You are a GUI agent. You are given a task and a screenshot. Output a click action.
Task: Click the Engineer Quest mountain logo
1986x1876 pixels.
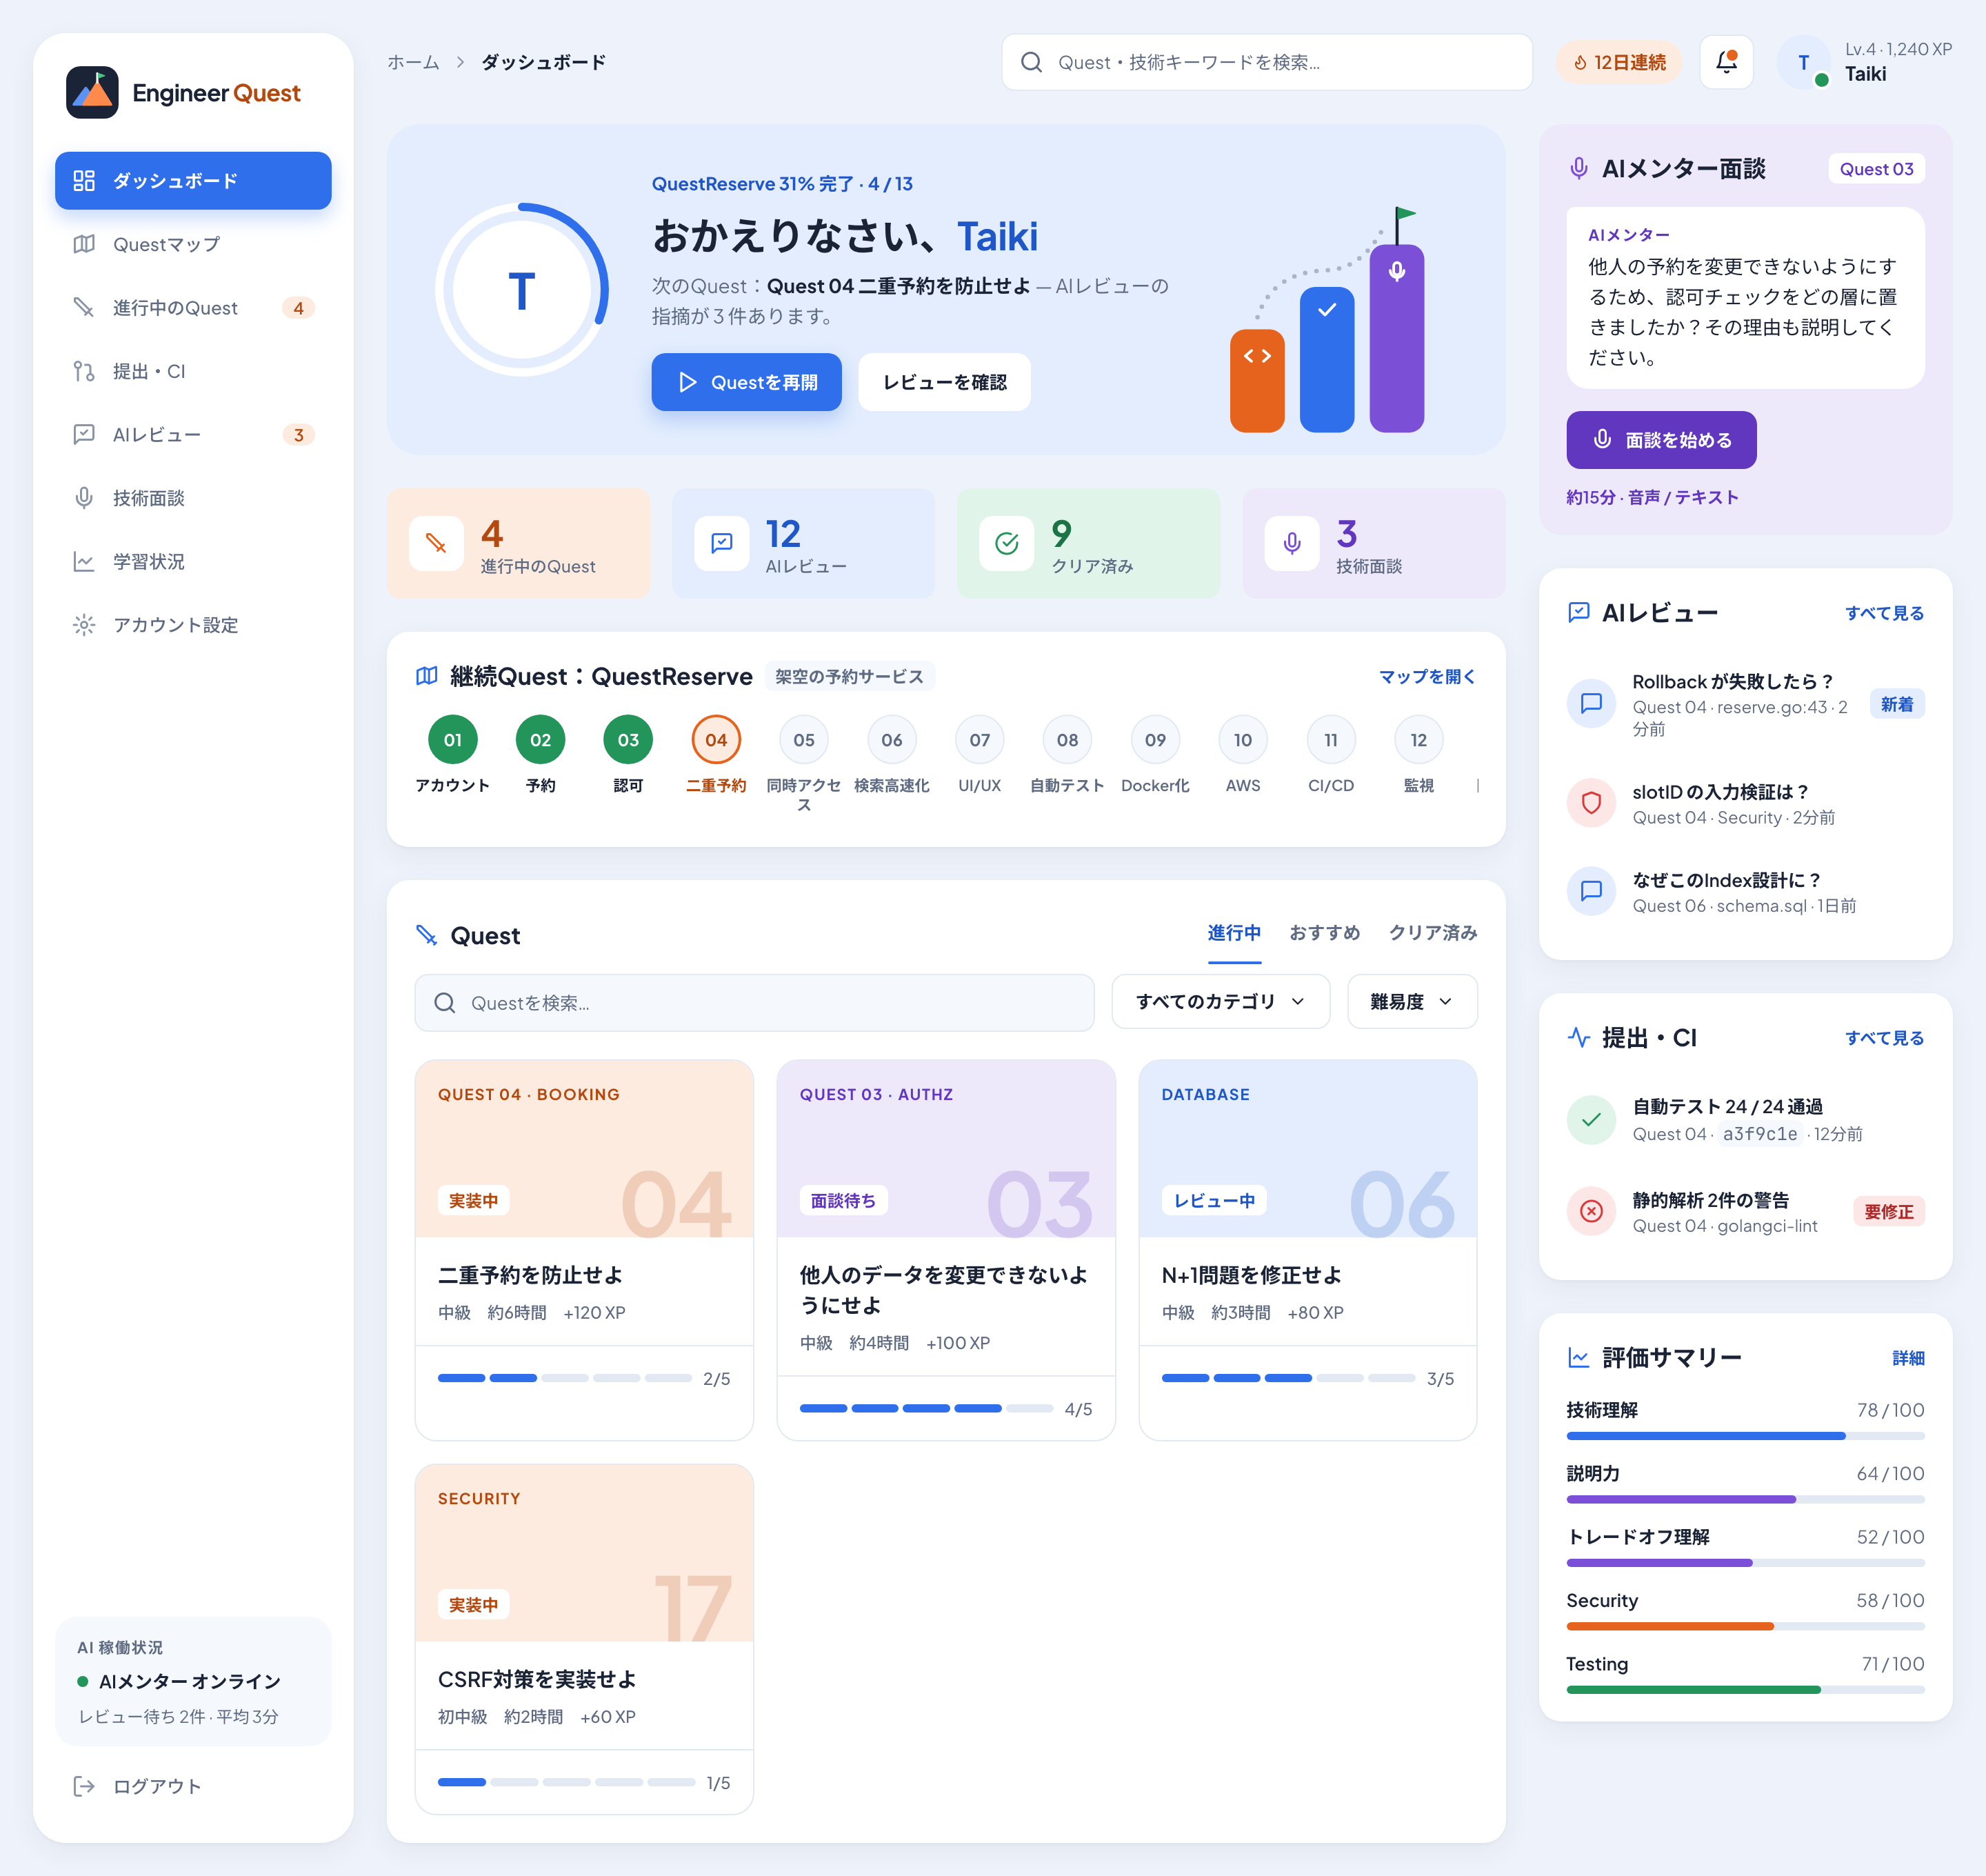click(x=92, y=93)
